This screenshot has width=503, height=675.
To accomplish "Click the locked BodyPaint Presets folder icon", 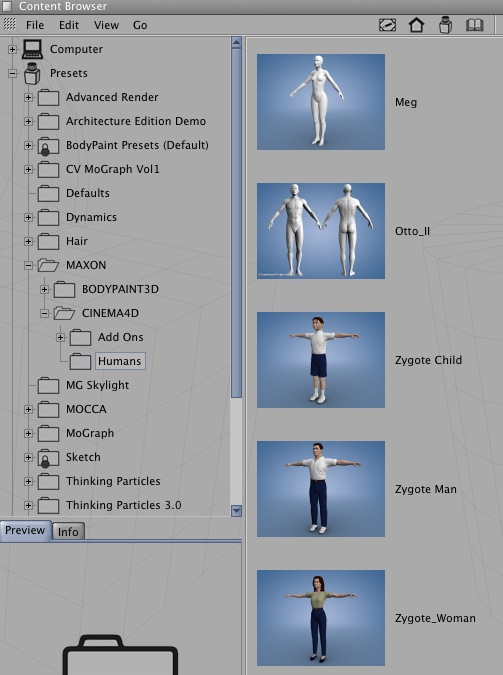I will pyautogui.click(x=48, y=146).
